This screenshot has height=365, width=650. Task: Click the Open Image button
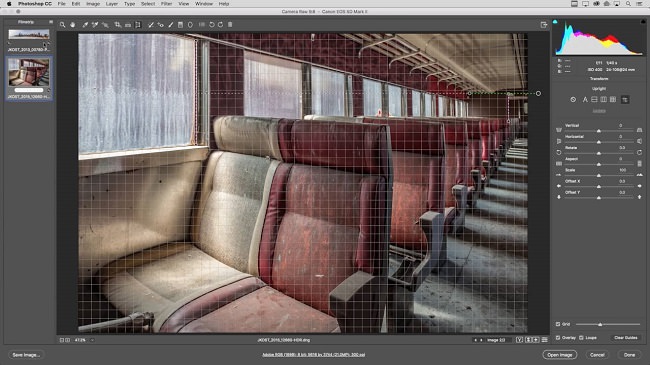tap(560, 355)
